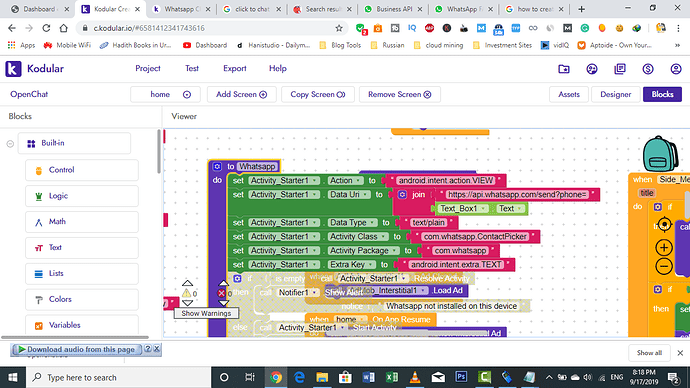Image resolution: width=690 pixels, height=388 pixels.
Task: Go to previous warning with up arrow
Action: tap(187, 283)
